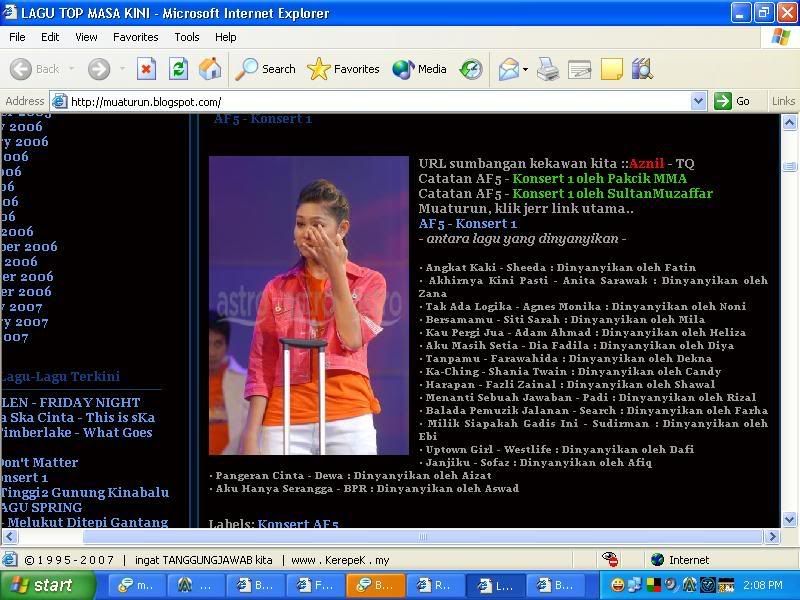The image size is (800, 600).
Task: Open the Favorites menu
Action: tap(135, 37)
